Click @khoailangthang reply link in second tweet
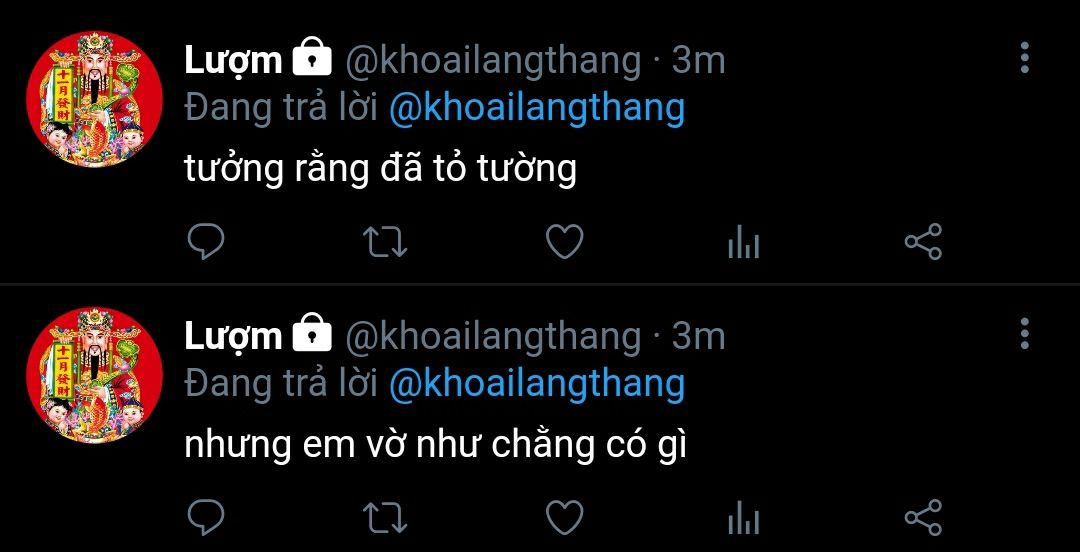This screenshot has width=1080, height=552. (537, 385)
